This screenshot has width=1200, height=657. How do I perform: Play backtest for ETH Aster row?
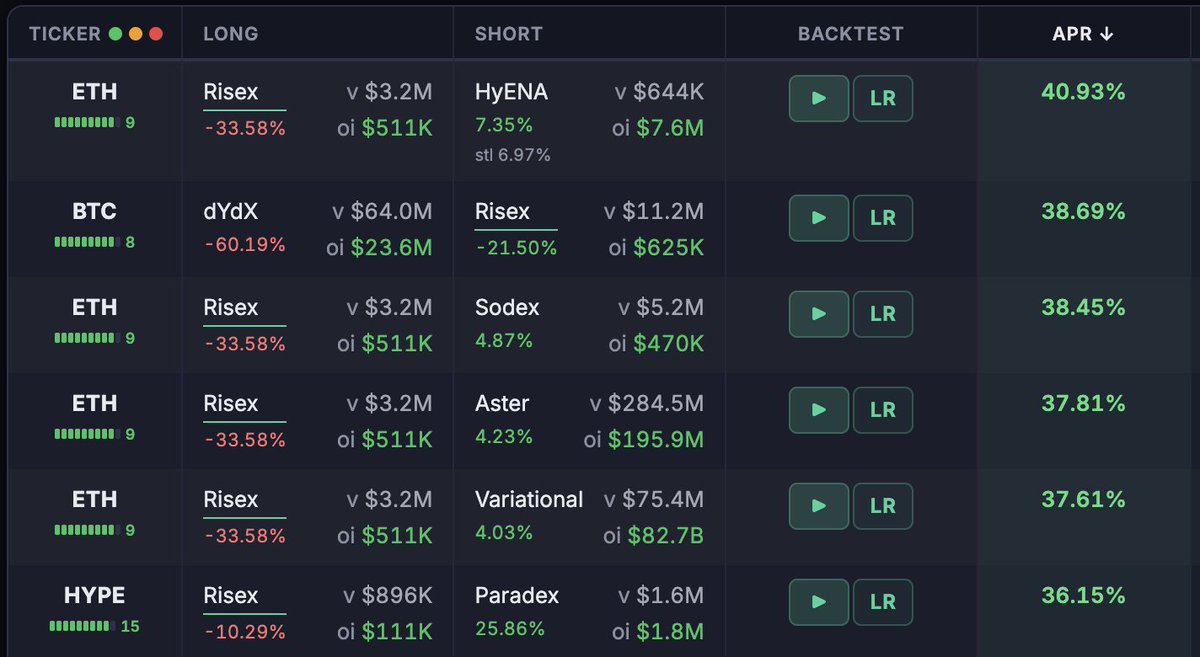(x=819, y=410)
